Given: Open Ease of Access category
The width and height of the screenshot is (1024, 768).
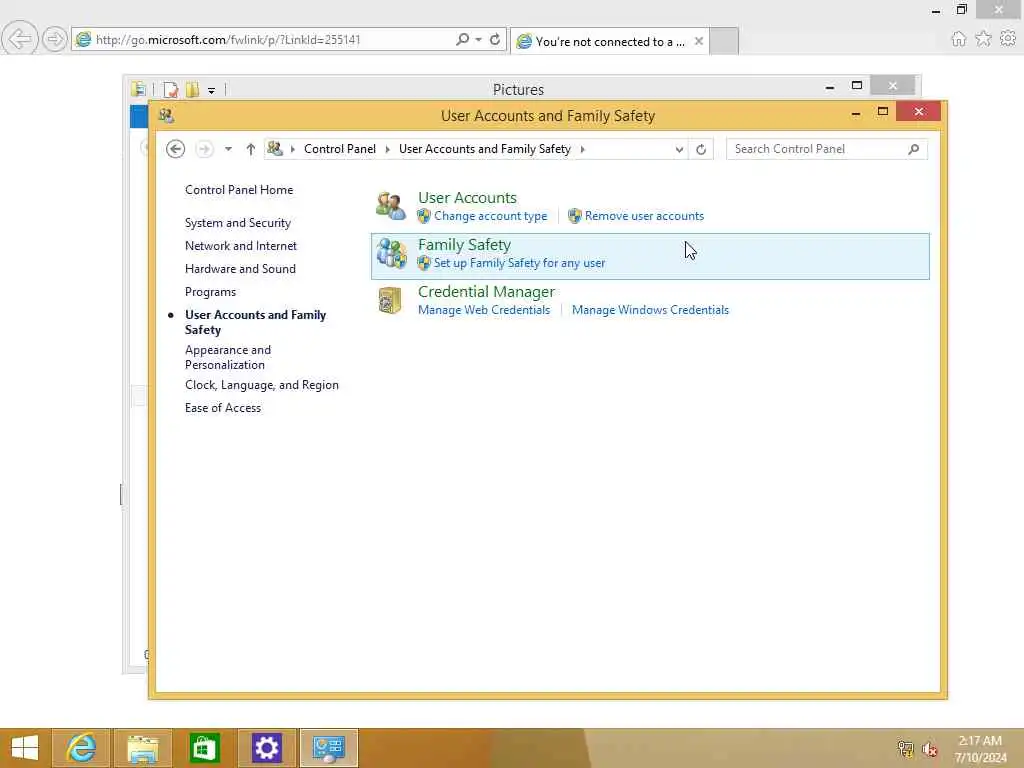Looking at the screenshot, I should coord(223,408).
